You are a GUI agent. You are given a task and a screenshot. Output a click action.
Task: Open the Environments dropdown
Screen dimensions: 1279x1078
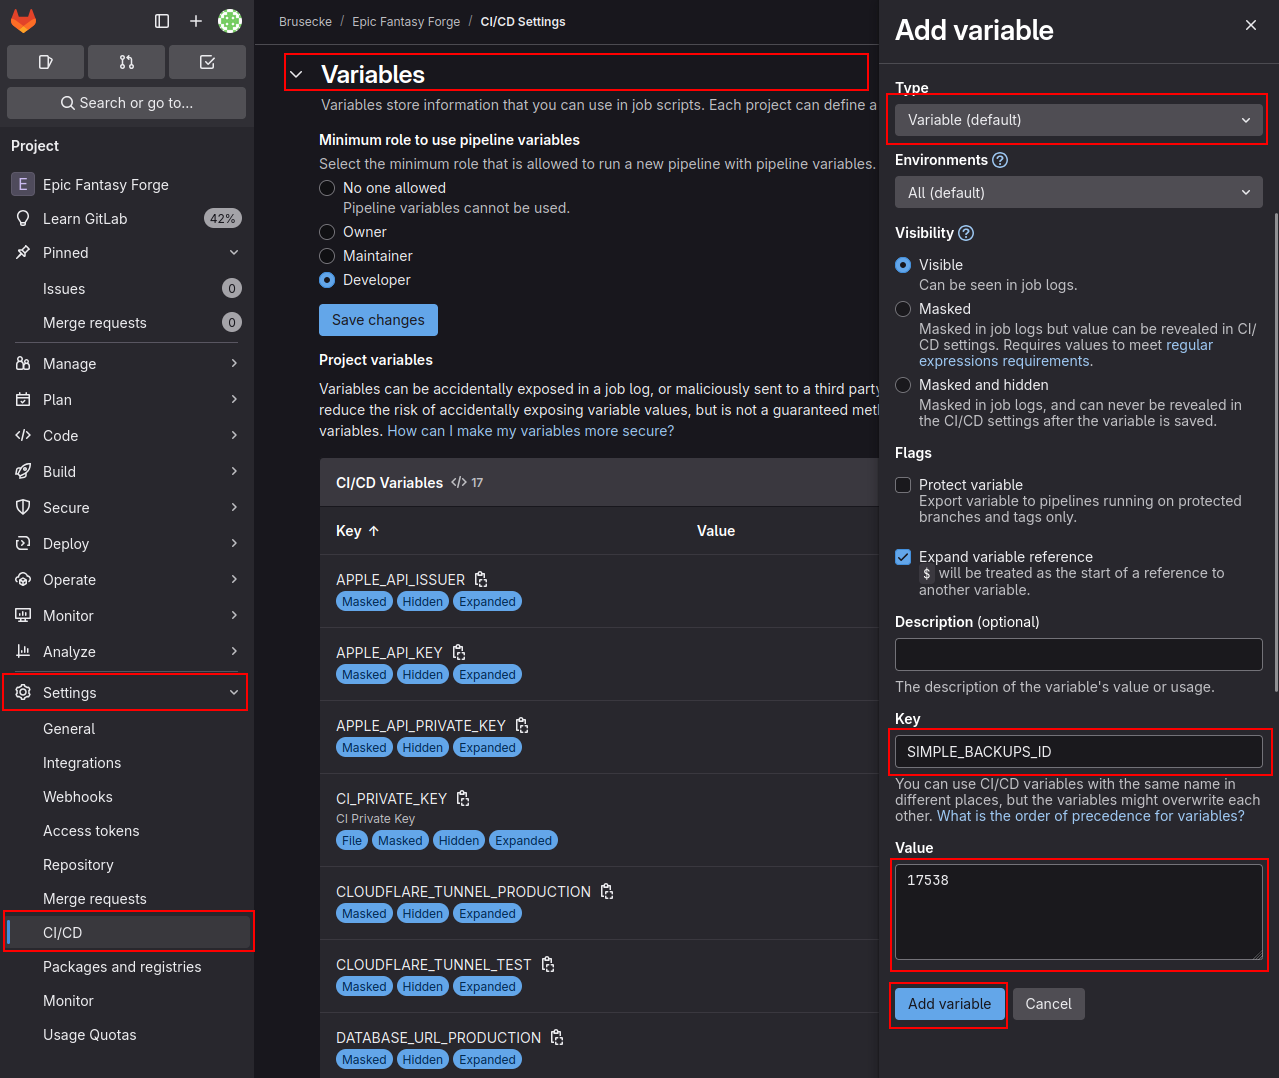[1079, 192]
